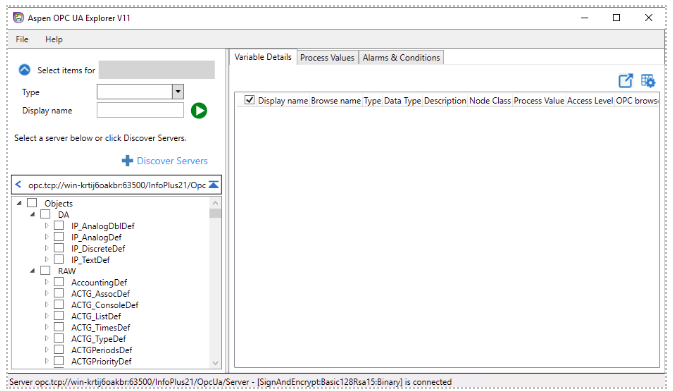The image size is (673, 391).
Task: Check the AccountingDef checkbox
Action: 59,282
